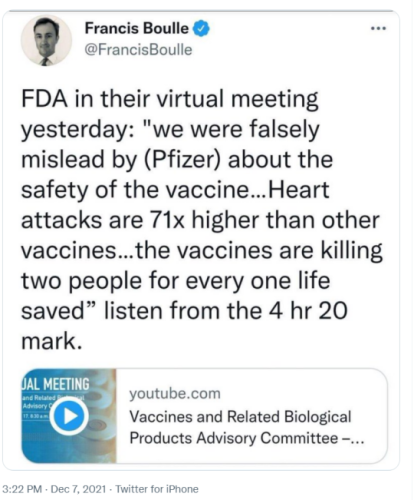Click 'Products Advisory Committee' line in card
This screenshot has width=414, height=500.
point(234,438)
